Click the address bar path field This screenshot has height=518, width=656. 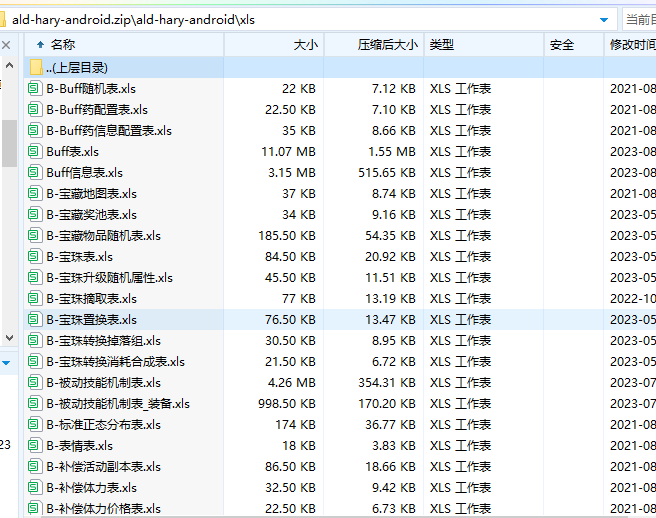[300, 19]
